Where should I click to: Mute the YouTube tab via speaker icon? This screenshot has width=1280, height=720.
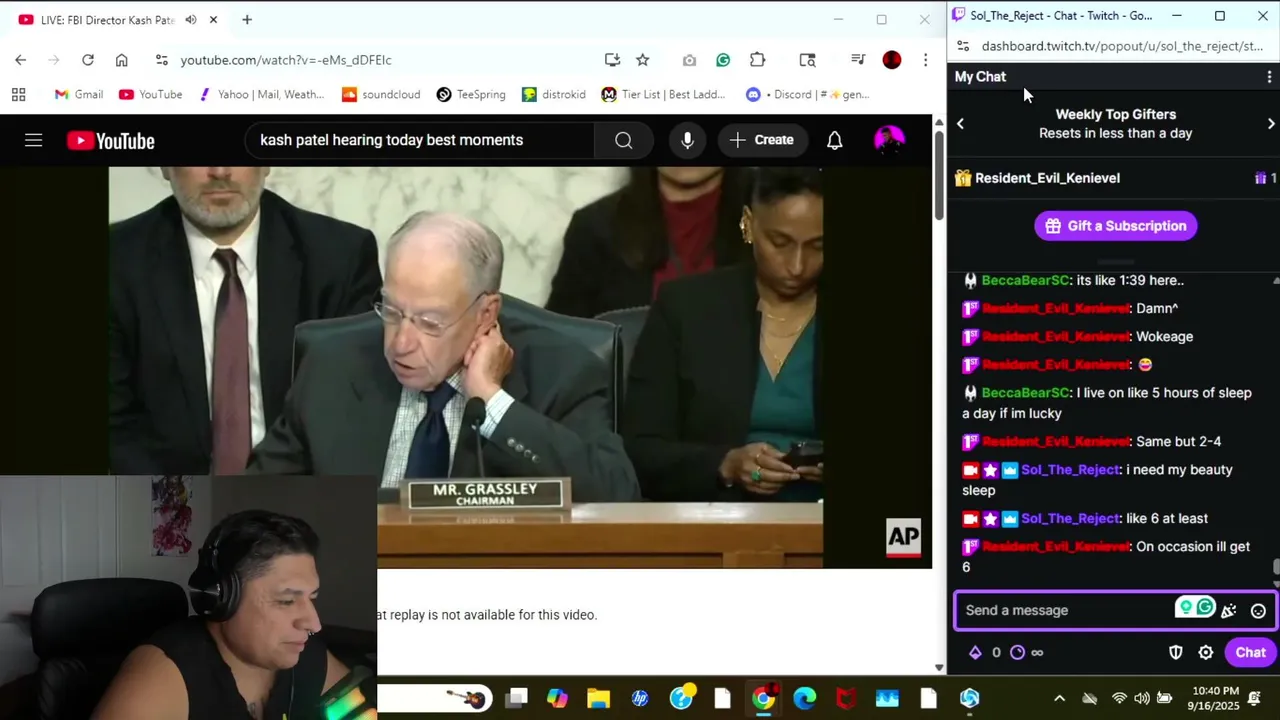click(191, 20)
